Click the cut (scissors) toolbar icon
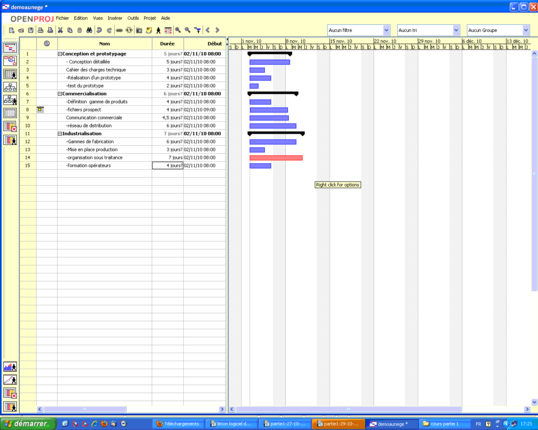Viewport: 538px width, 430px height. coord(60,30)
